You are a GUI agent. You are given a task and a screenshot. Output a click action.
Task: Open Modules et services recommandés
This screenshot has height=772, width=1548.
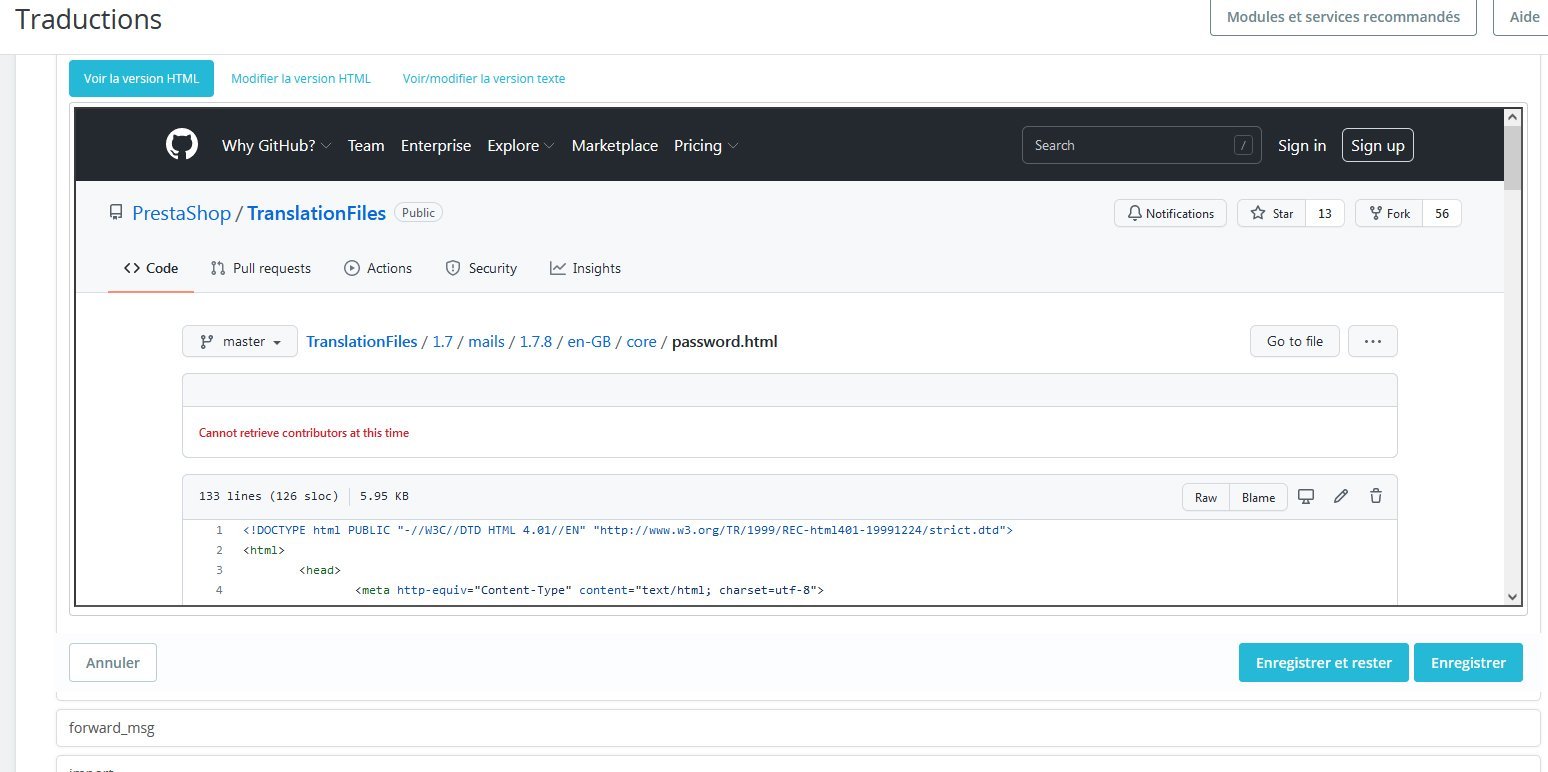tap(1343, 17)
